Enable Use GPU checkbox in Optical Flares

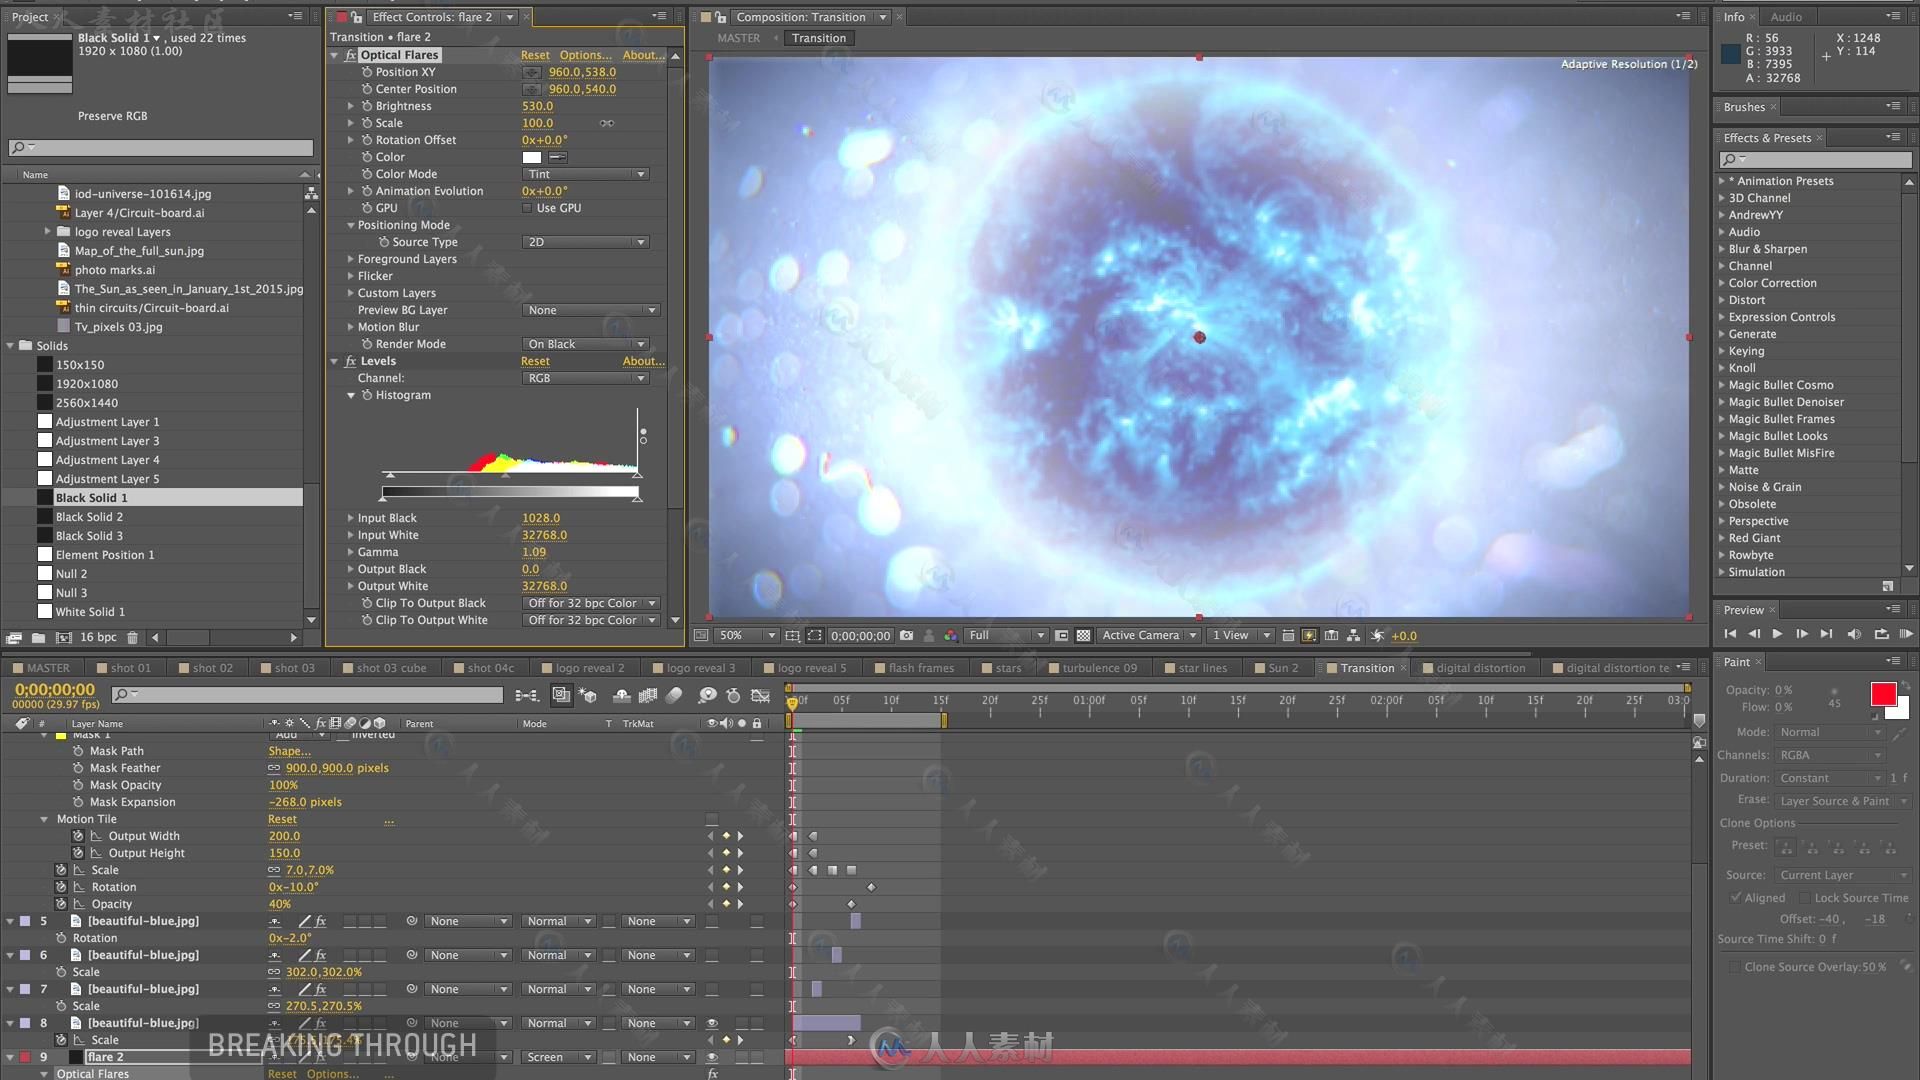[x=527, y=208]
